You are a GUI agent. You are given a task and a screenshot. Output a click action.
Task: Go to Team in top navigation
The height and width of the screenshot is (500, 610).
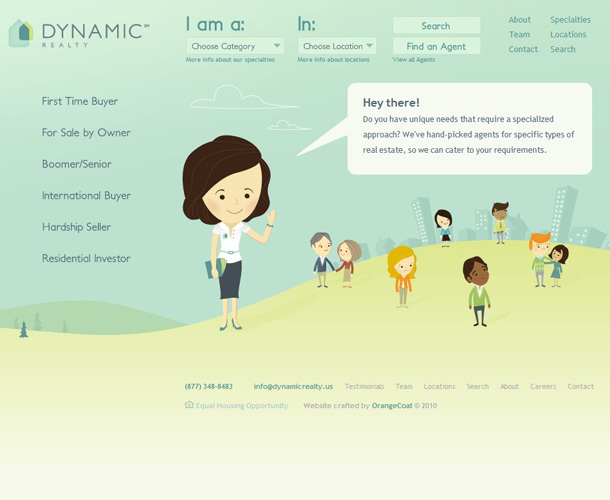point(520,35)
